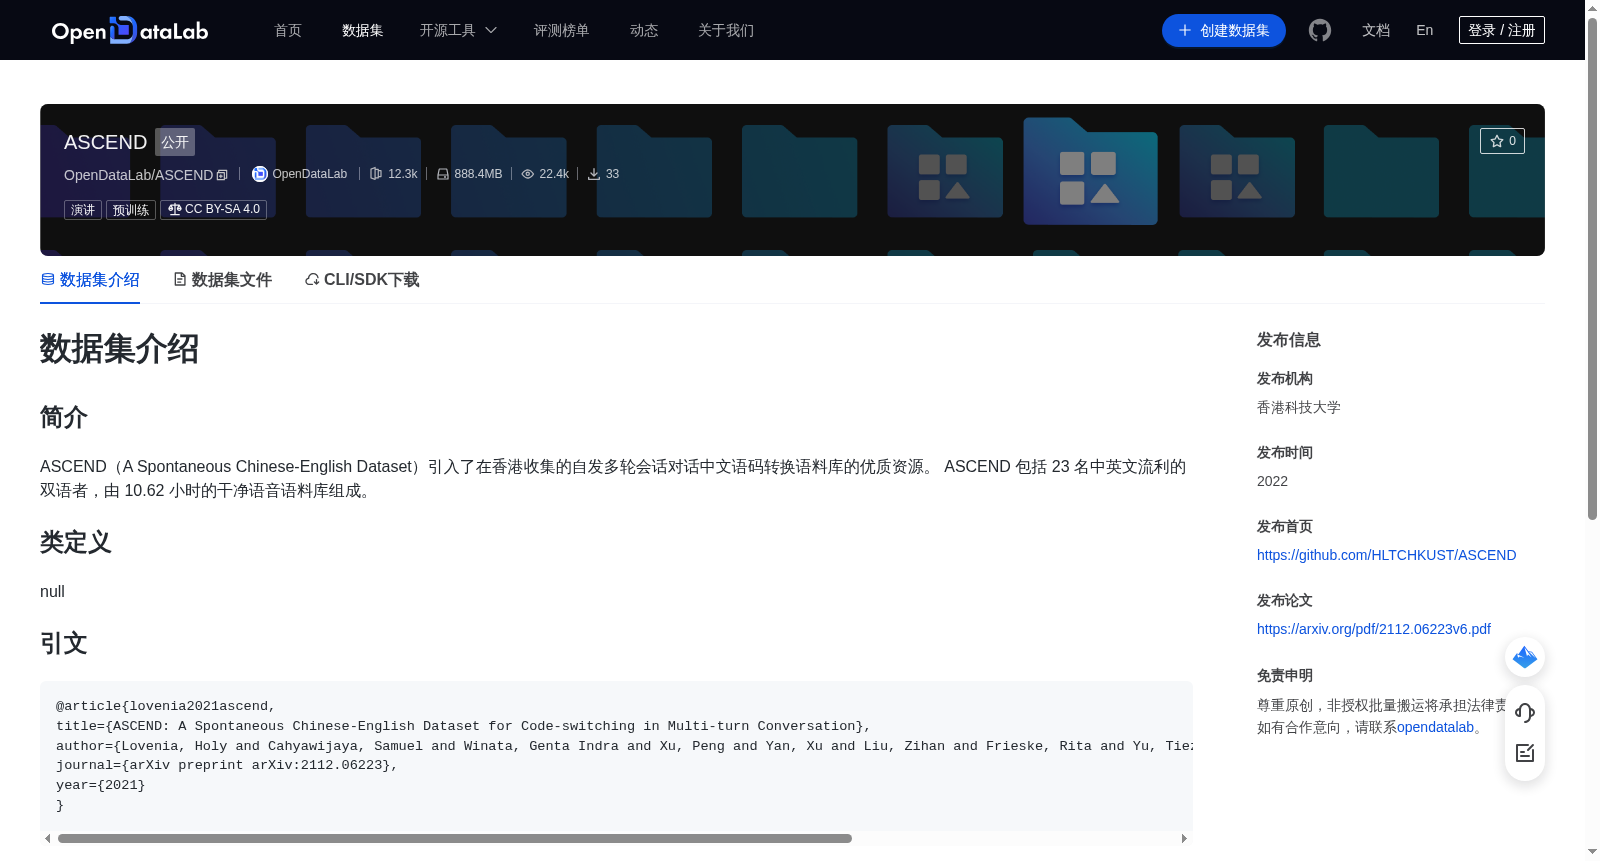Expand the 开源工具 dropdown menu
This screenshot has height=861, width=1600.
458,30
